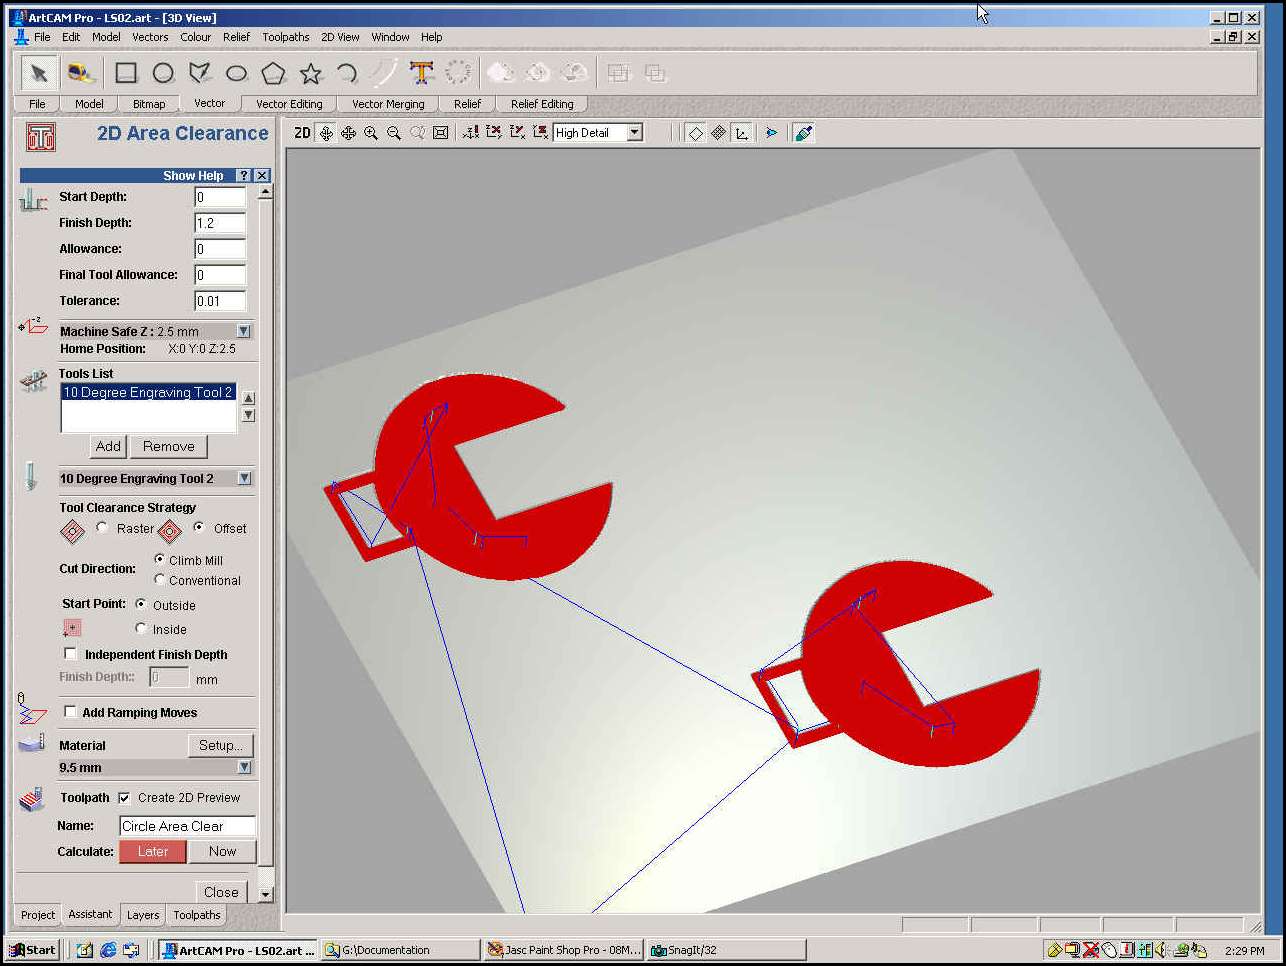Click the colour picker dropper icon
This screenshot has height=966, width=1286.
click(x=803, y=133)
